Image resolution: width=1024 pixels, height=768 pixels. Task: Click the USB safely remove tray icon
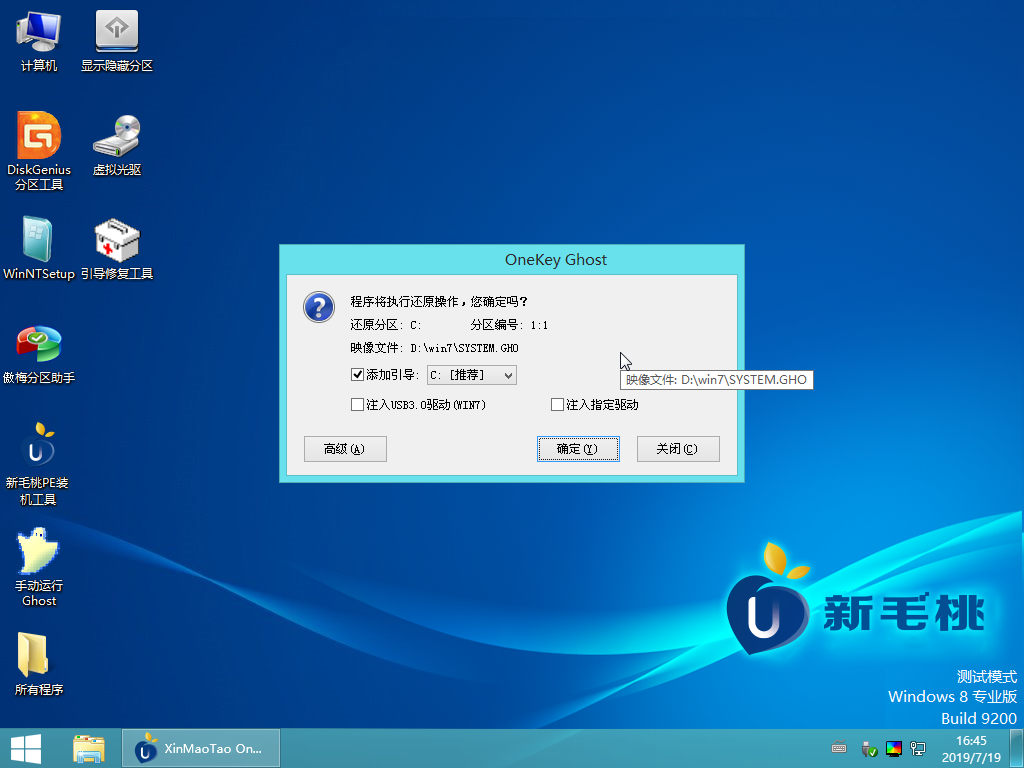[x=868, y=748]
